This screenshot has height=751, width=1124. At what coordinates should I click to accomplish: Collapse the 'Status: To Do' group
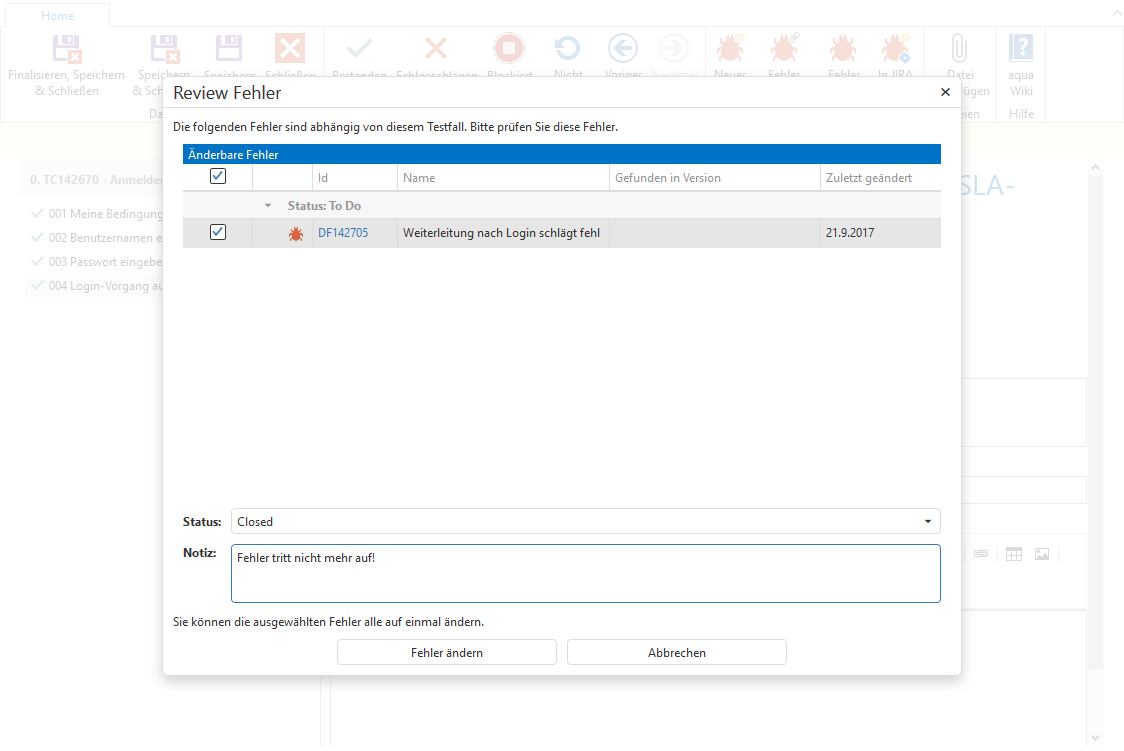(x=268, y=206)
